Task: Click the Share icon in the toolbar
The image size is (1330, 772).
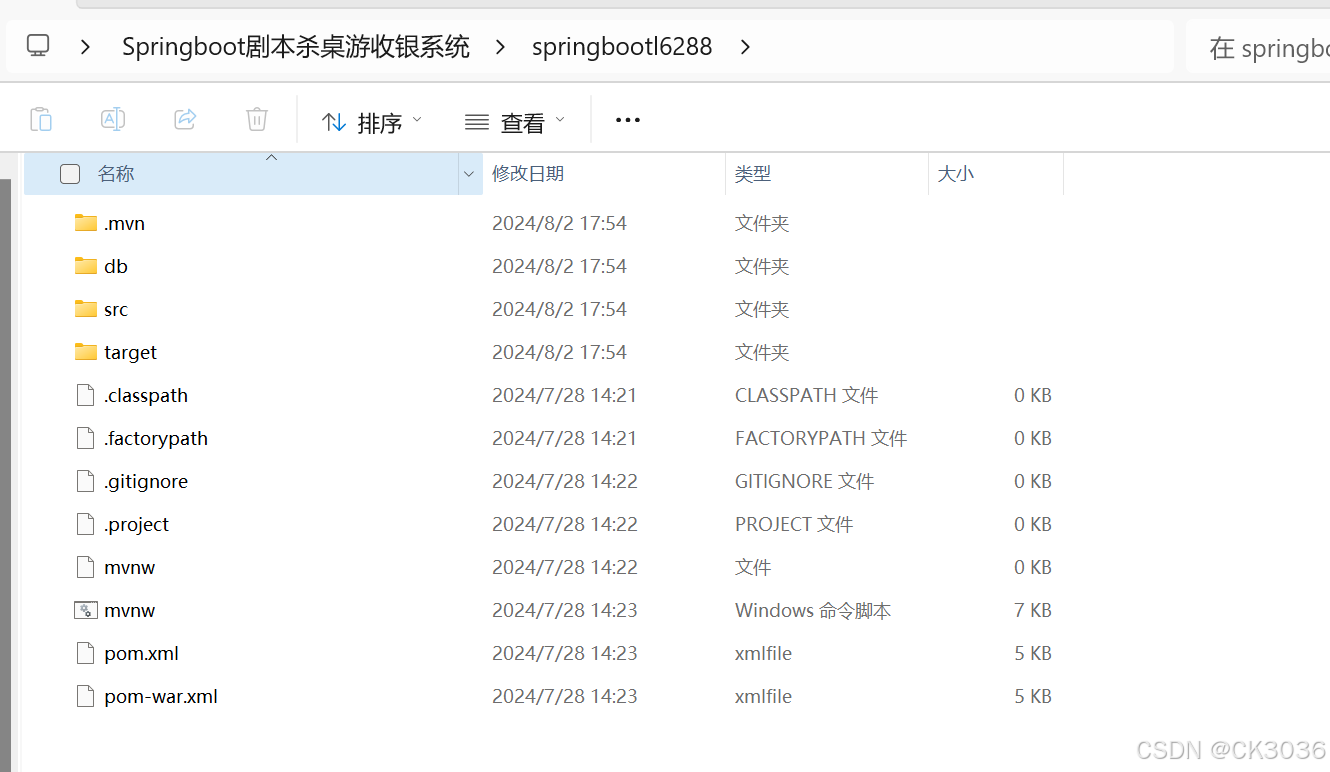Action: tap(184, 119)
